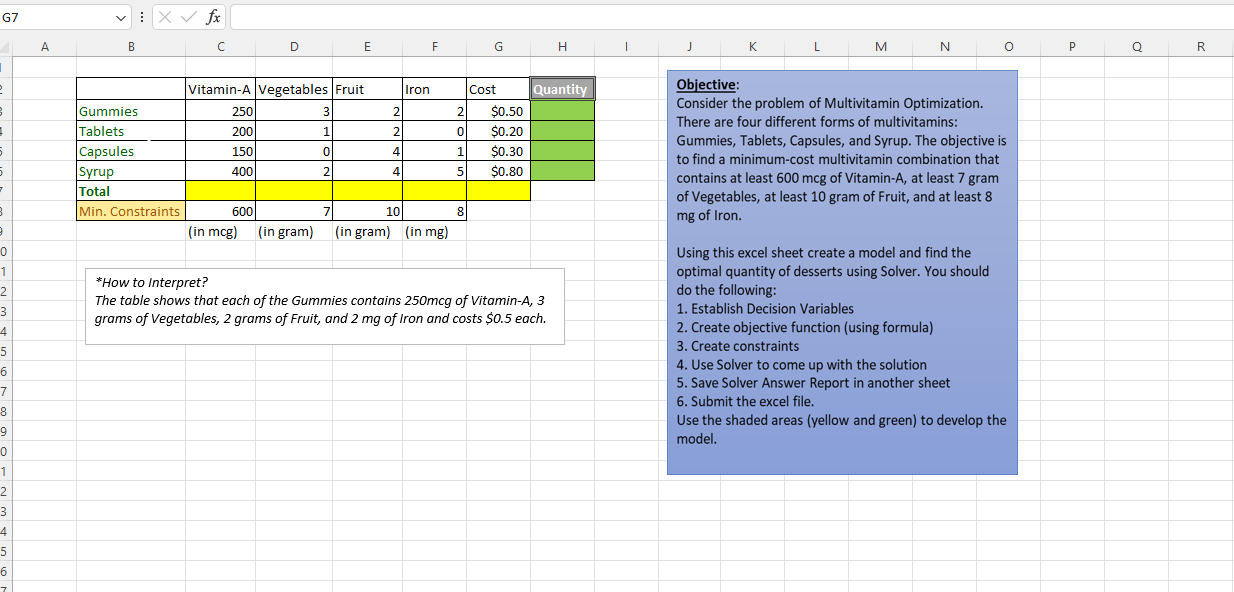
Task: Open the Name Box dropdown arrow
Action: click(120, 16)
